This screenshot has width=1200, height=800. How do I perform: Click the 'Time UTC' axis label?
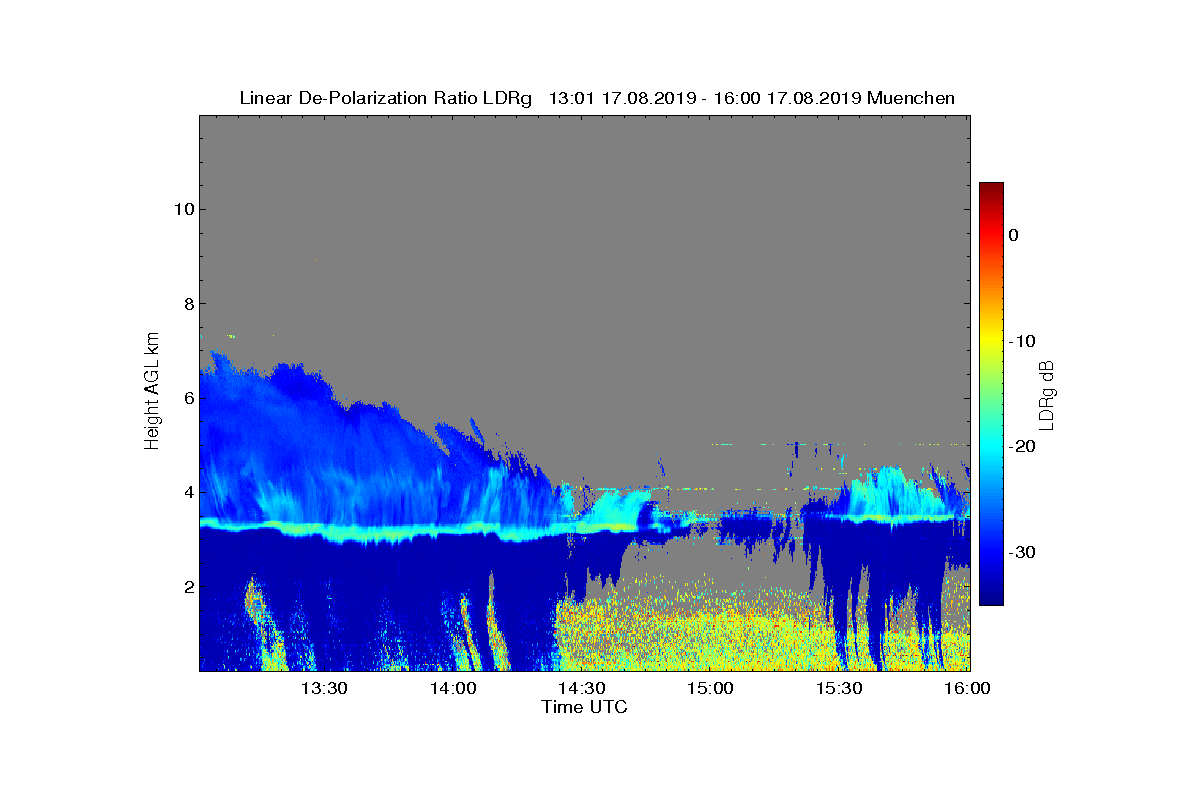click(x=585, y=707)
